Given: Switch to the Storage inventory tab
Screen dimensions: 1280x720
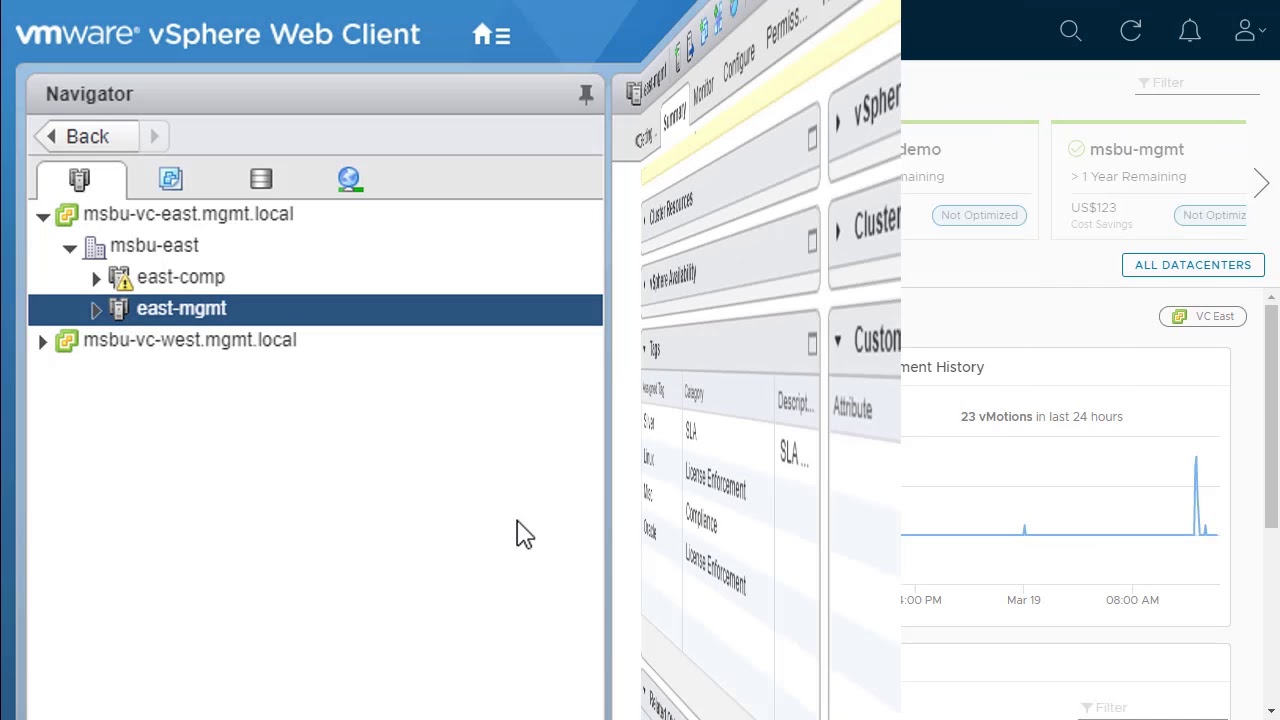Looking at the screenshot, I should (x=261, y=179).
